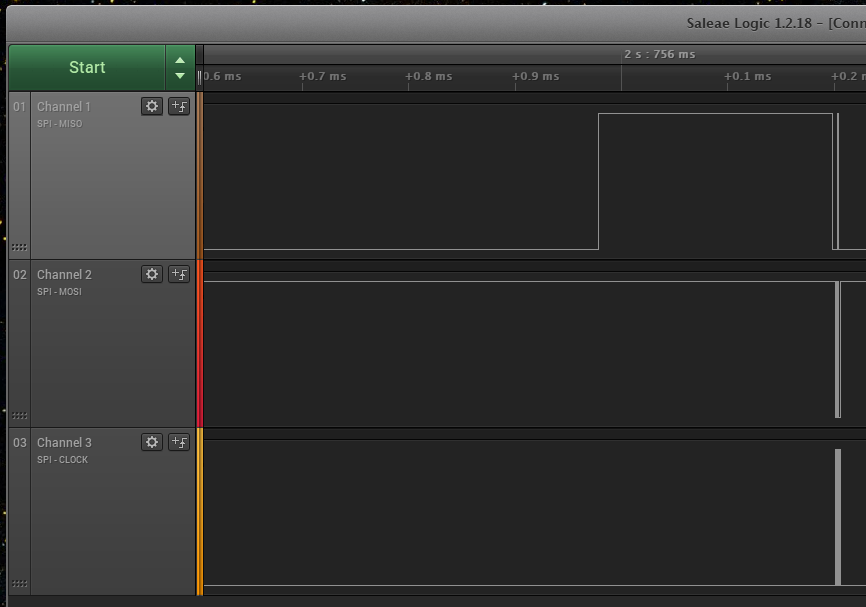Open Channel 2 settings gear
Viewport: 866px width, 607px height.
[152, 274]
